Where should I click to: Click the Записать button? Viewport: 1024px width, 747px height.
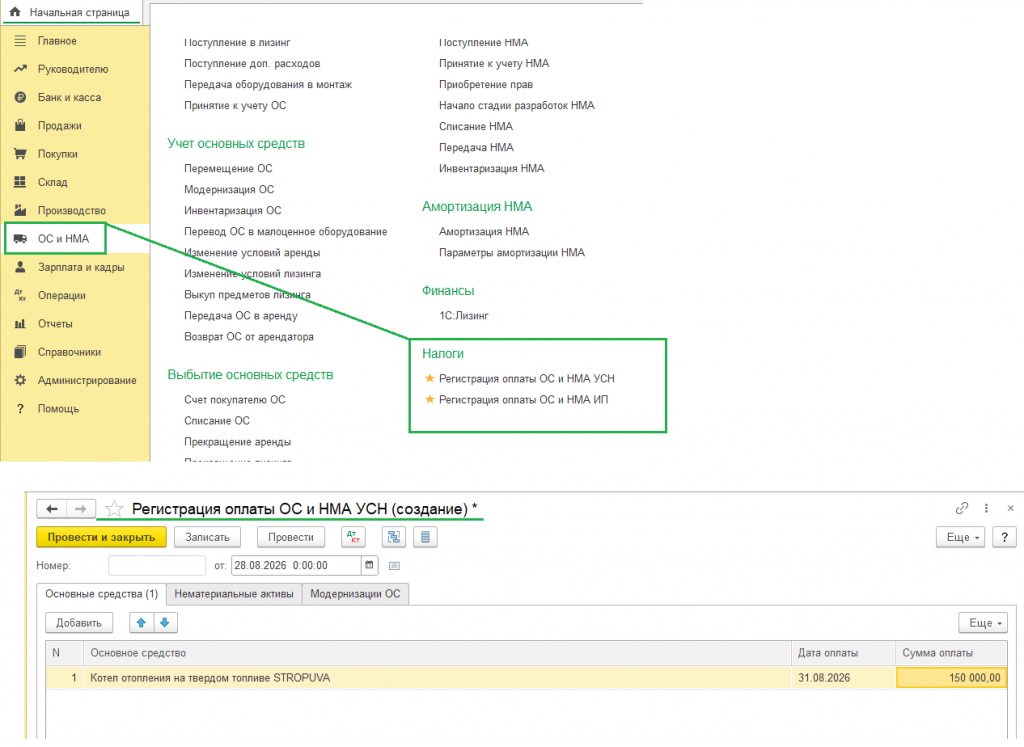(x=207, y=537)
